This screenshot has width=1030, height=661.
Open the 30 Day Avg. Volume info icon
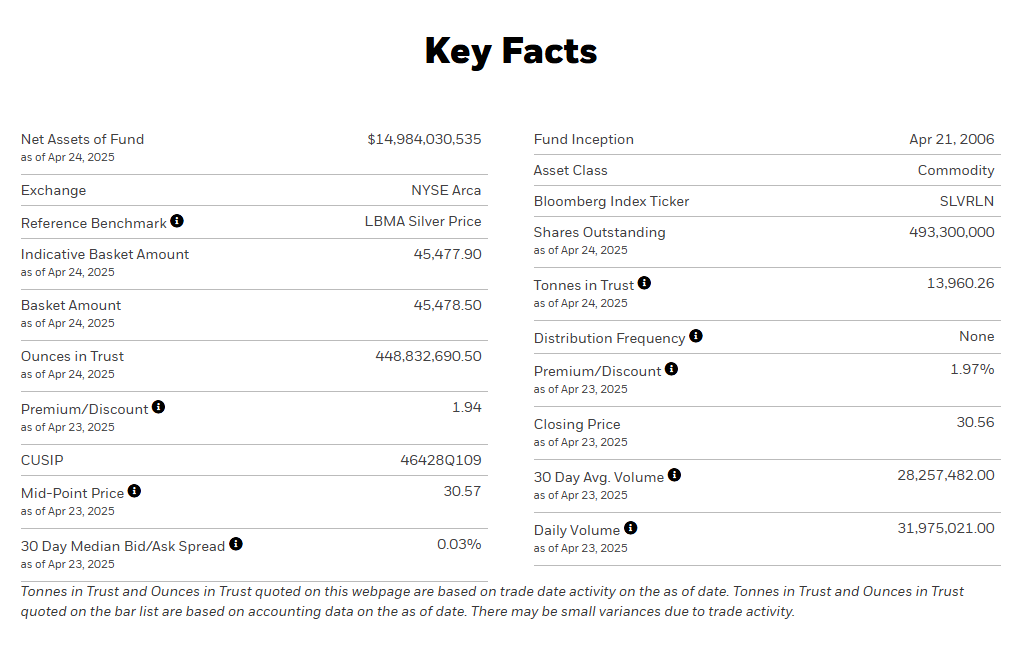point(675,475)
